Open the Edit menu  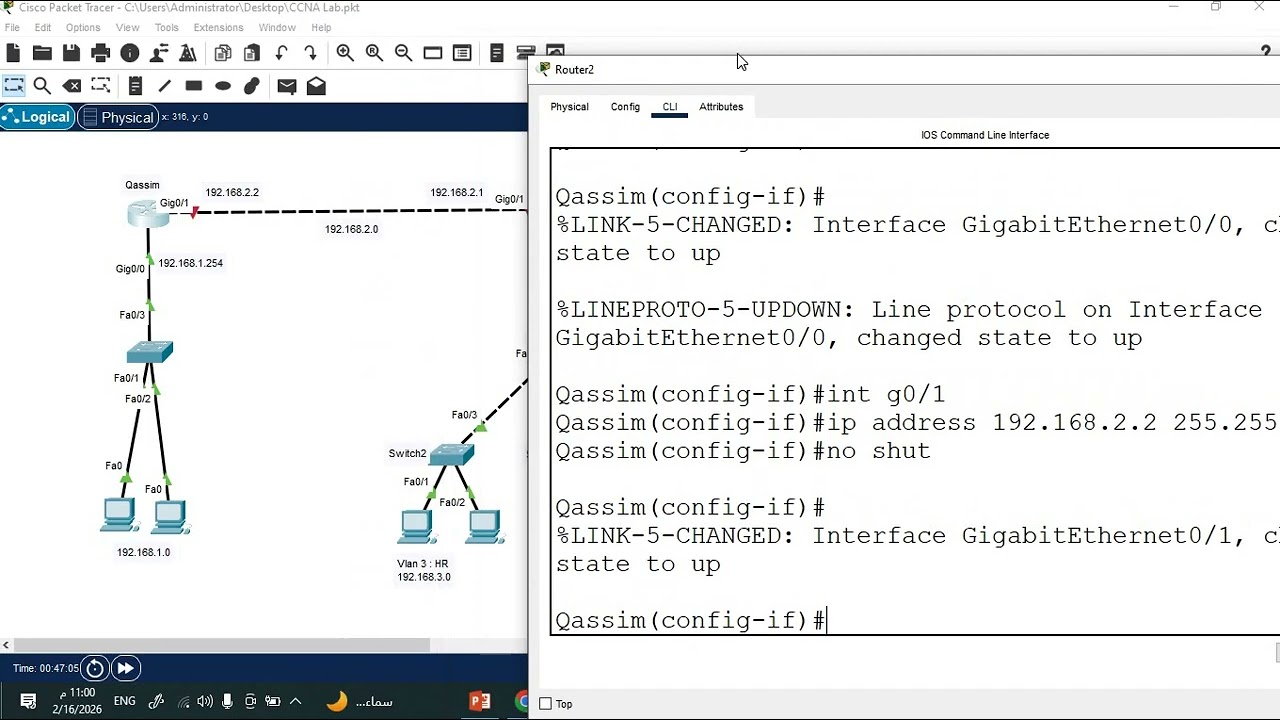click(x=43, y=28)
